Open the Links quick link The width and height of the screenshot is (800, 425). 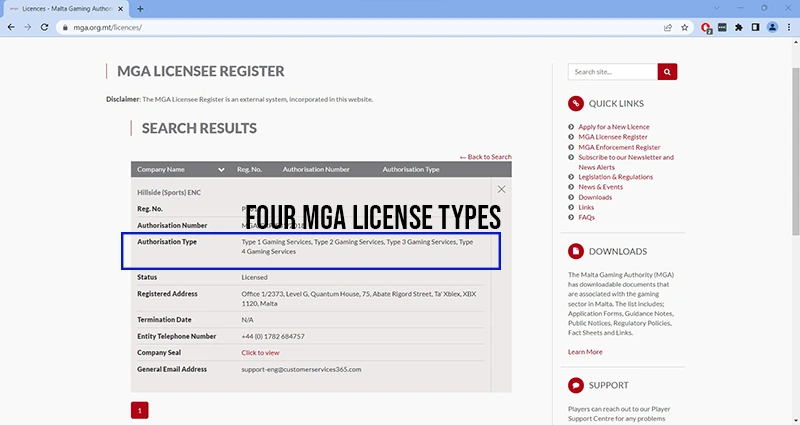pyautogui.click(x=586, y=207)
